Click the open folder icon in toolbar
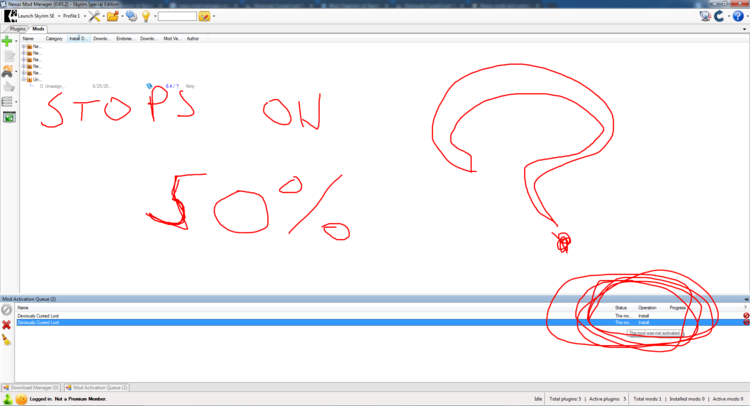 click(x=113, y=16)
